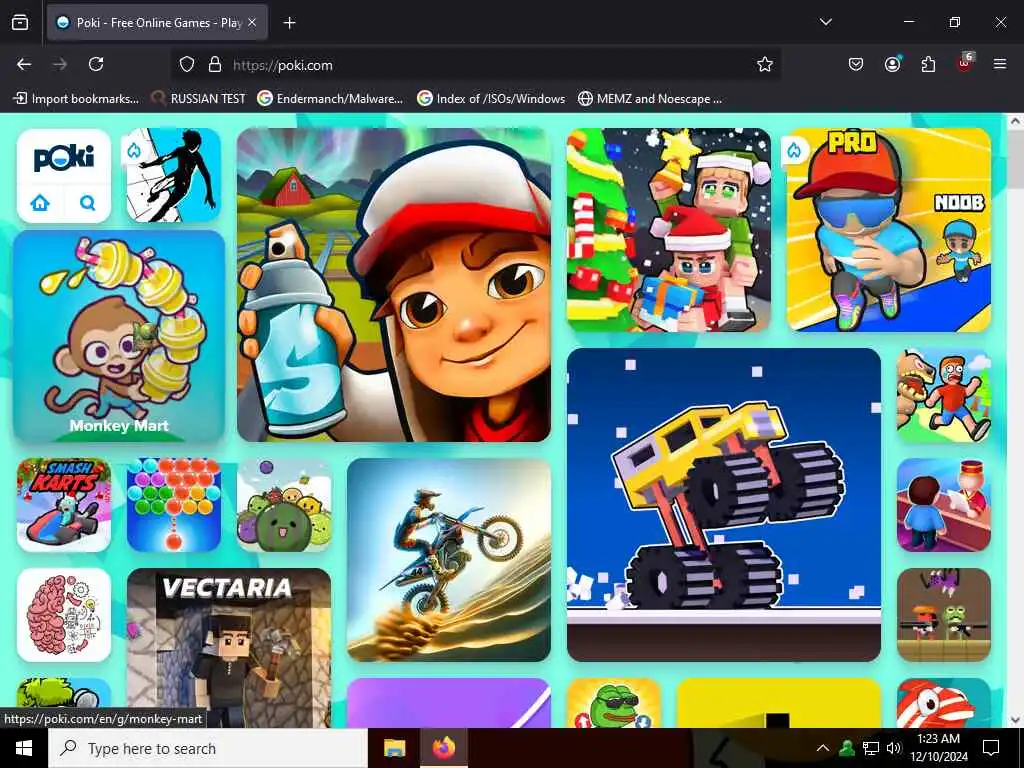This screenshot has height=768, width=1024.
Task: Open the Monkey Mart game tile
Action: click(119, 336)
